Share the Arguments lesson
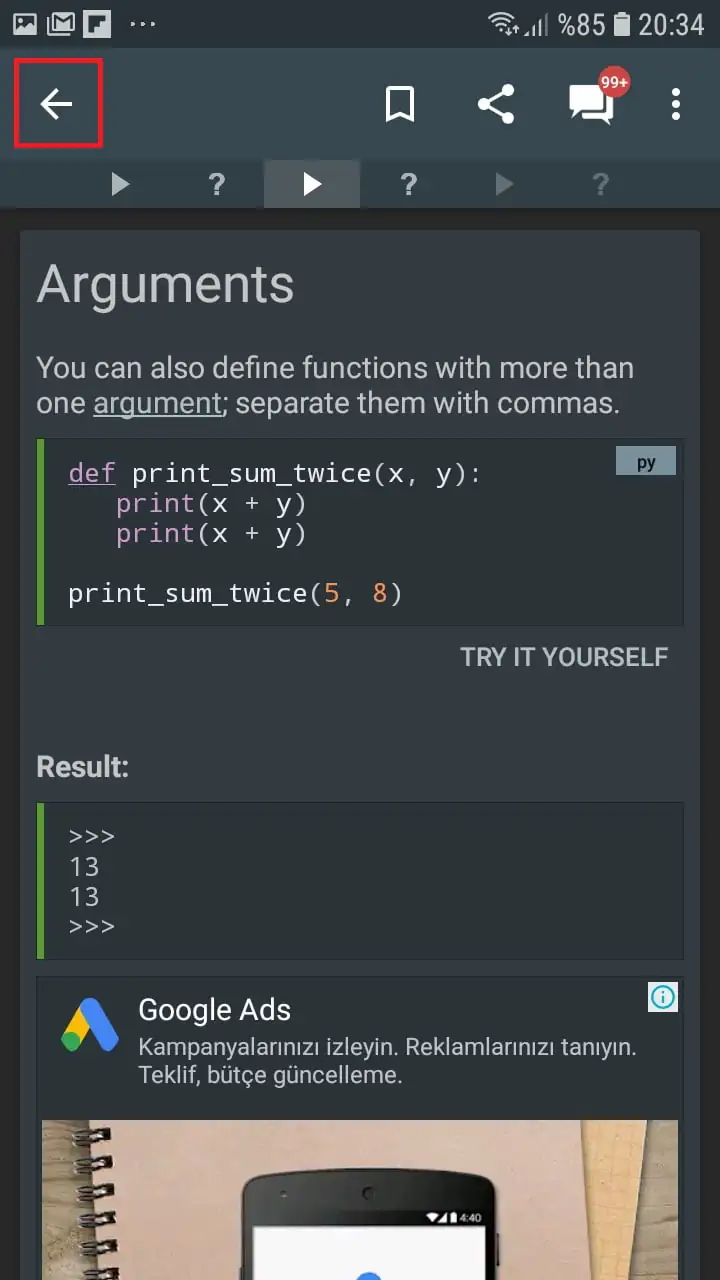Viewport: 720px width, 1280px height. point(496,104)
